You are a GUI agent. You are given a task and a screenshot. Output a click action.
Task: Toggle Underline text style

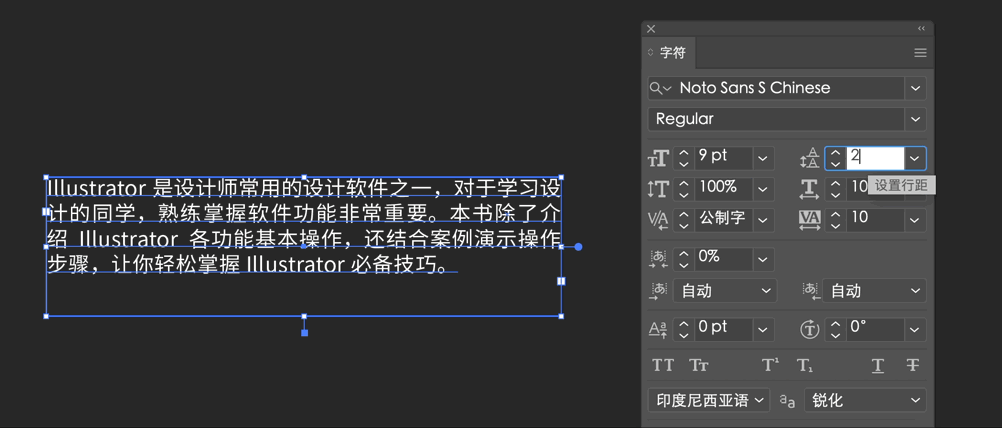(x=878, y=365)
